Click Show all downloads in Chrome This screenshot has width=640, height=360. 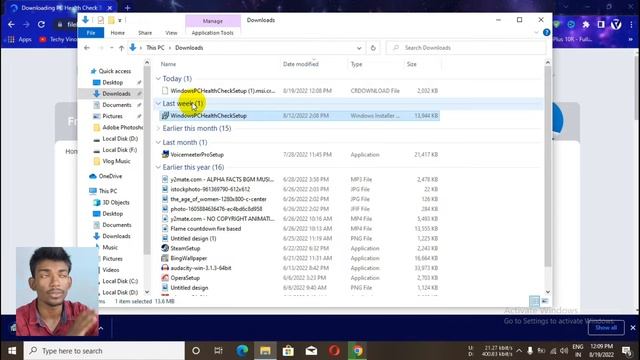(x=606, y=328)
